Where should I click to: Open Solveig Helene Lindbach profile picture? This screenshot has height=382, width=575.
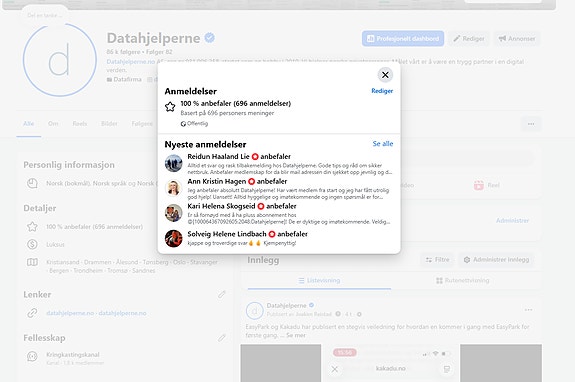point(173,239)
